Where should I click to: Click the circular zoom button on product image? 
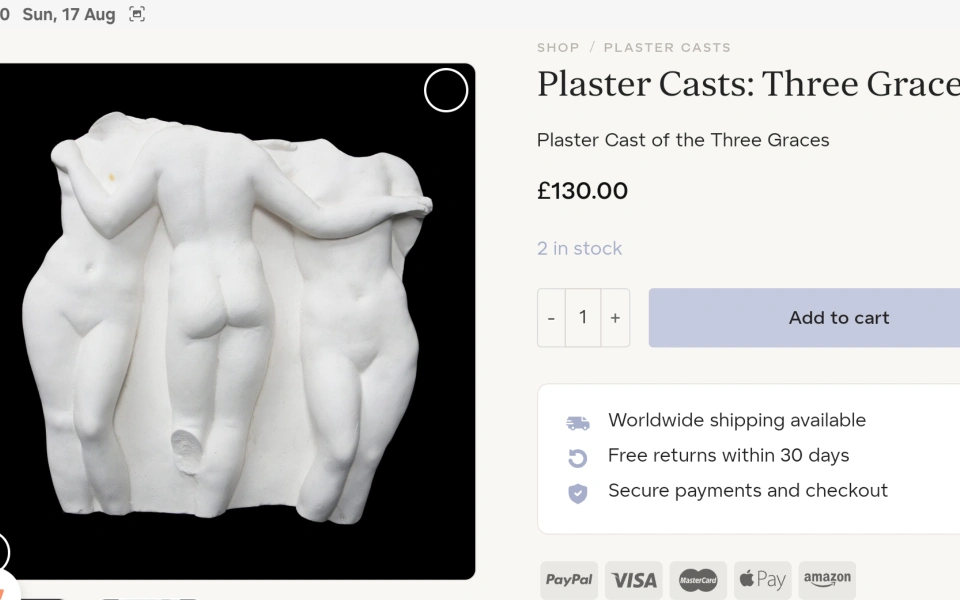[446, 90]
